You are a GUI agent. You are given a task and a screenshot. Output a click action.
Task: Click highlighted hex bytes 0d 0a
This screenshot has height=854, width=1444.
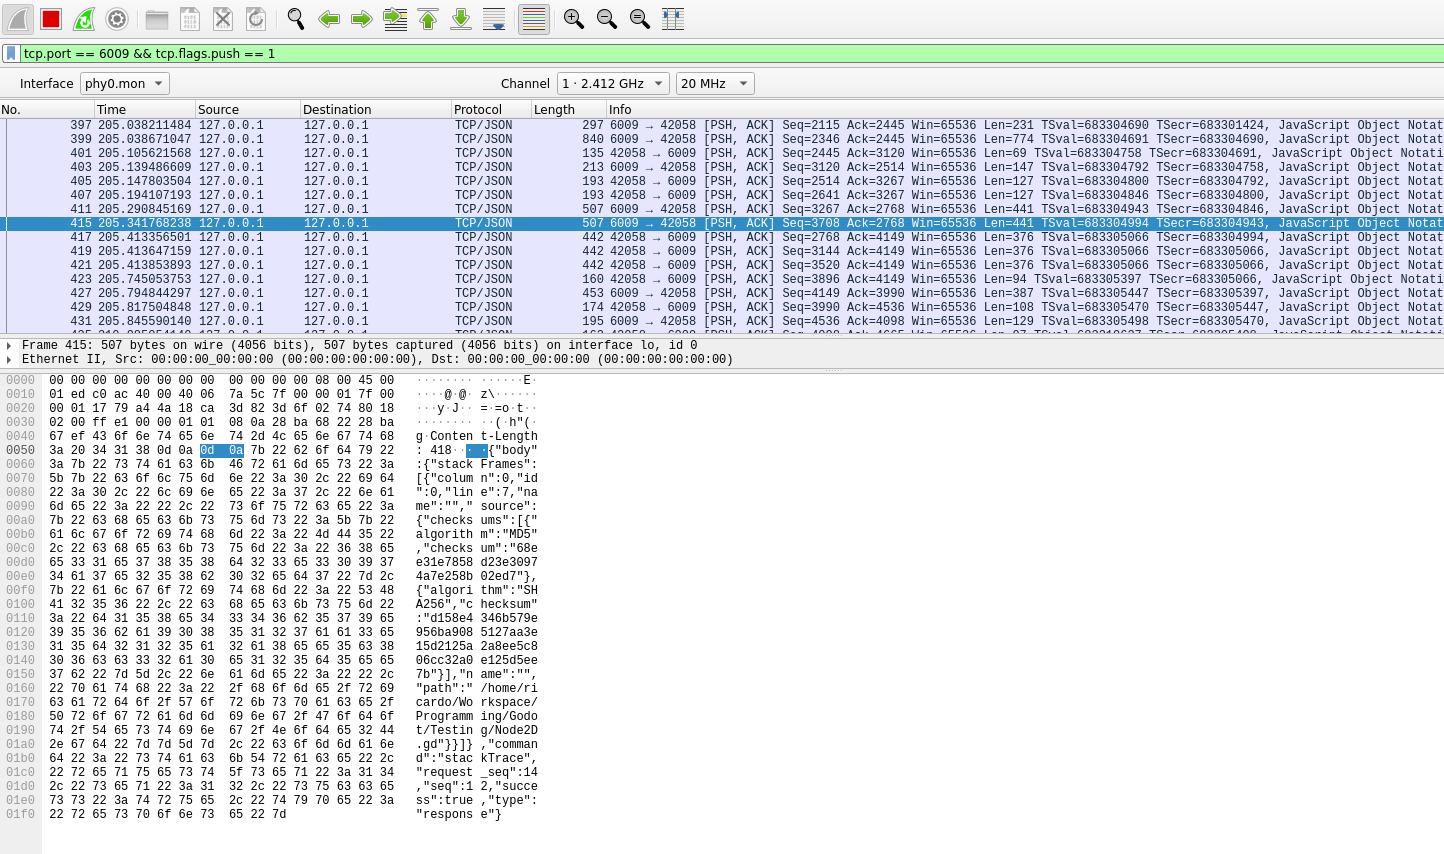click(x=222, y=451)
